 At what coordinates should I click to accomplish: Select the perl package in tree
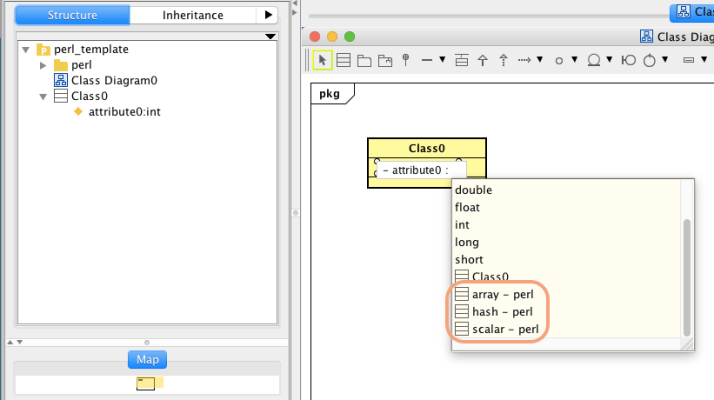(82, 65)
